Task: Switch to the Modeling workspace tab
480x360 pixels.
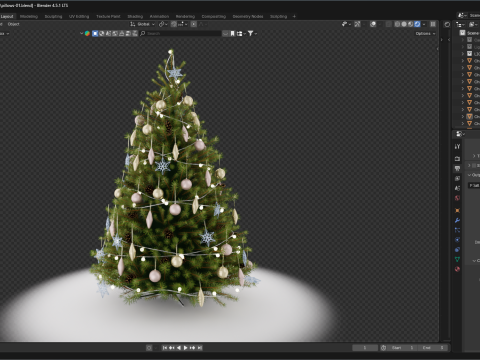Action: click(29, 16)
